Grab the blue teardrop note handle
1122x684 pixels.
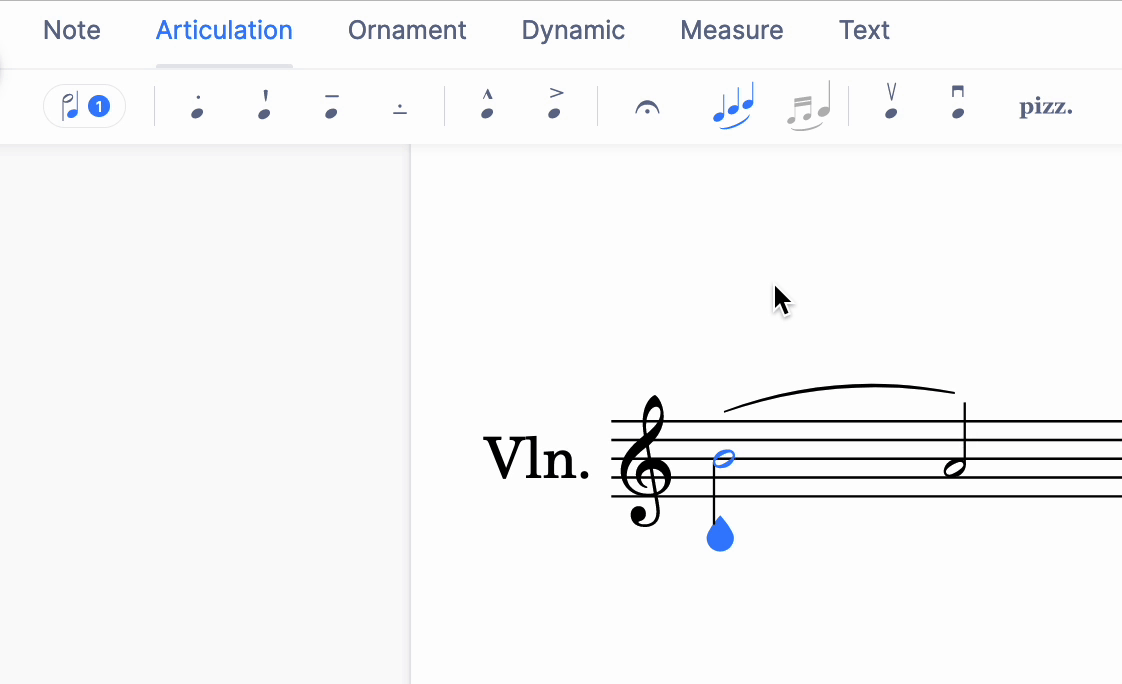[721, 536]
